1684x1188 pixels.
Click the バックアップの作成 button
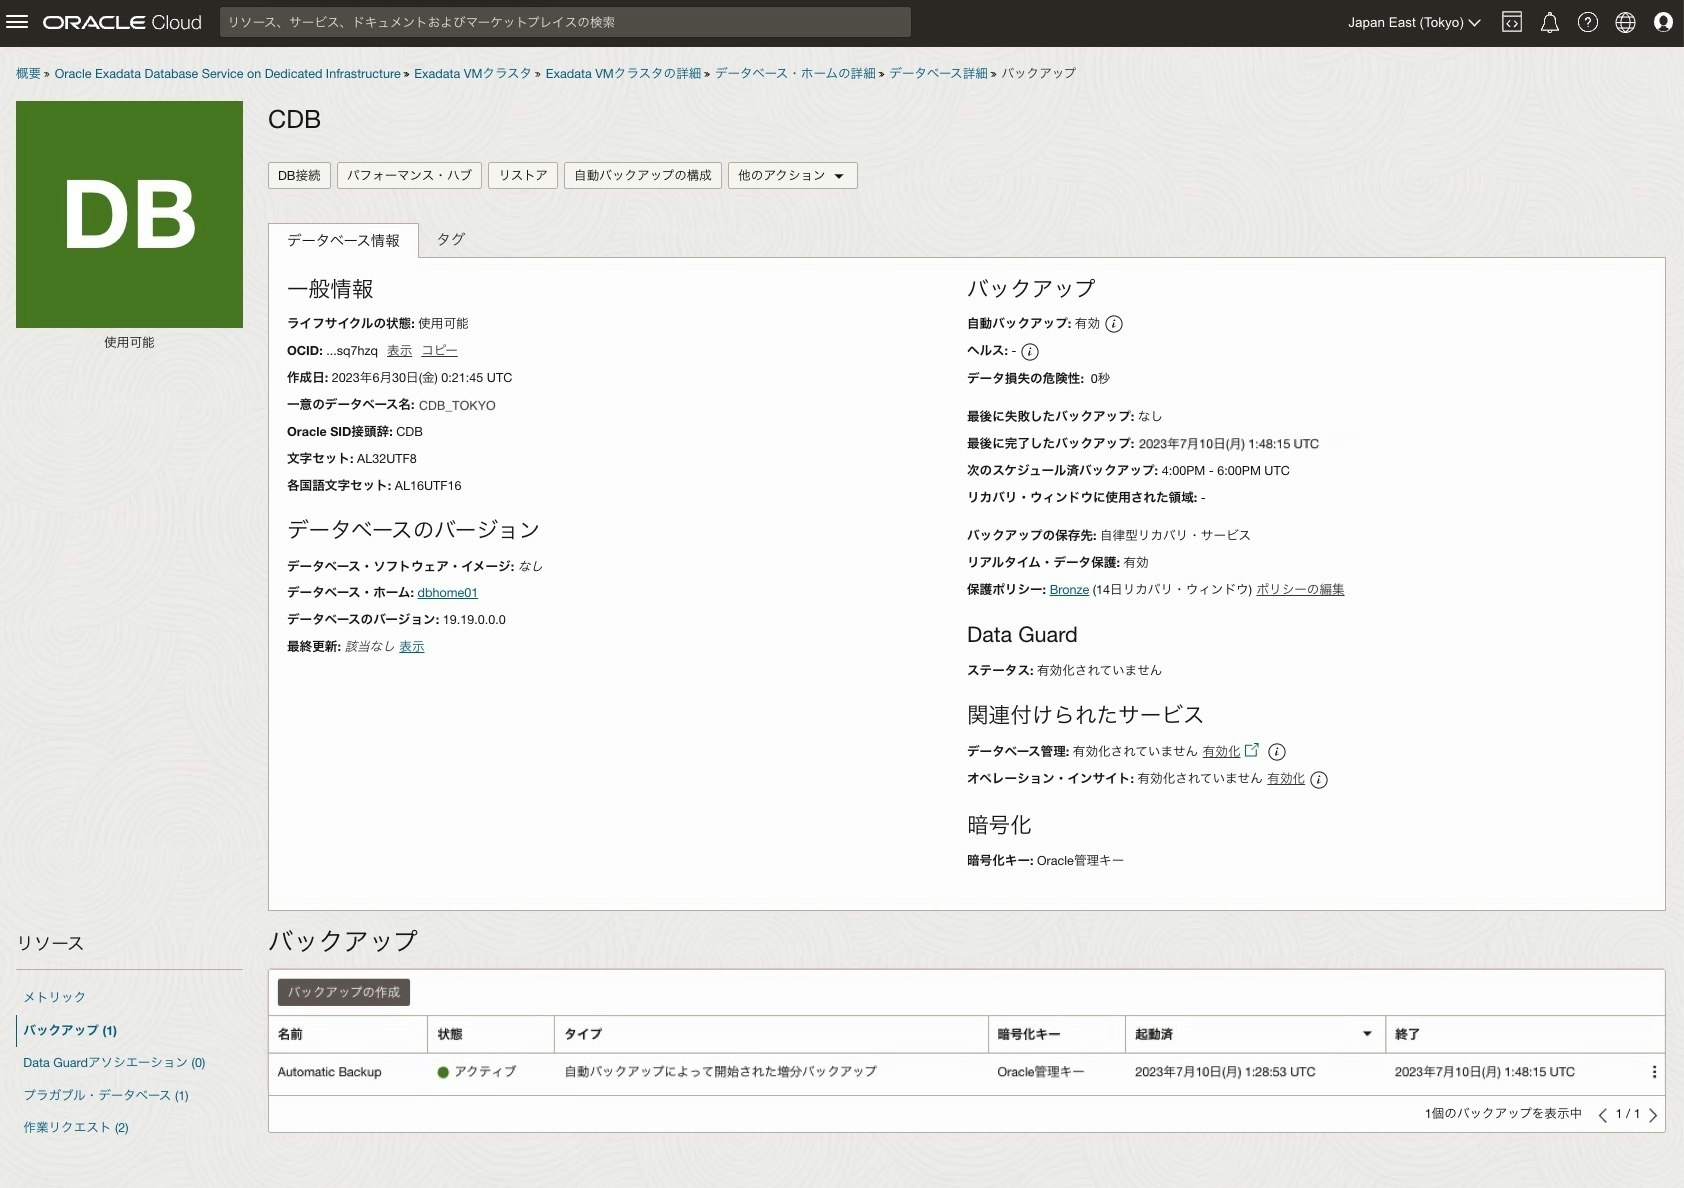pos(344,992)
